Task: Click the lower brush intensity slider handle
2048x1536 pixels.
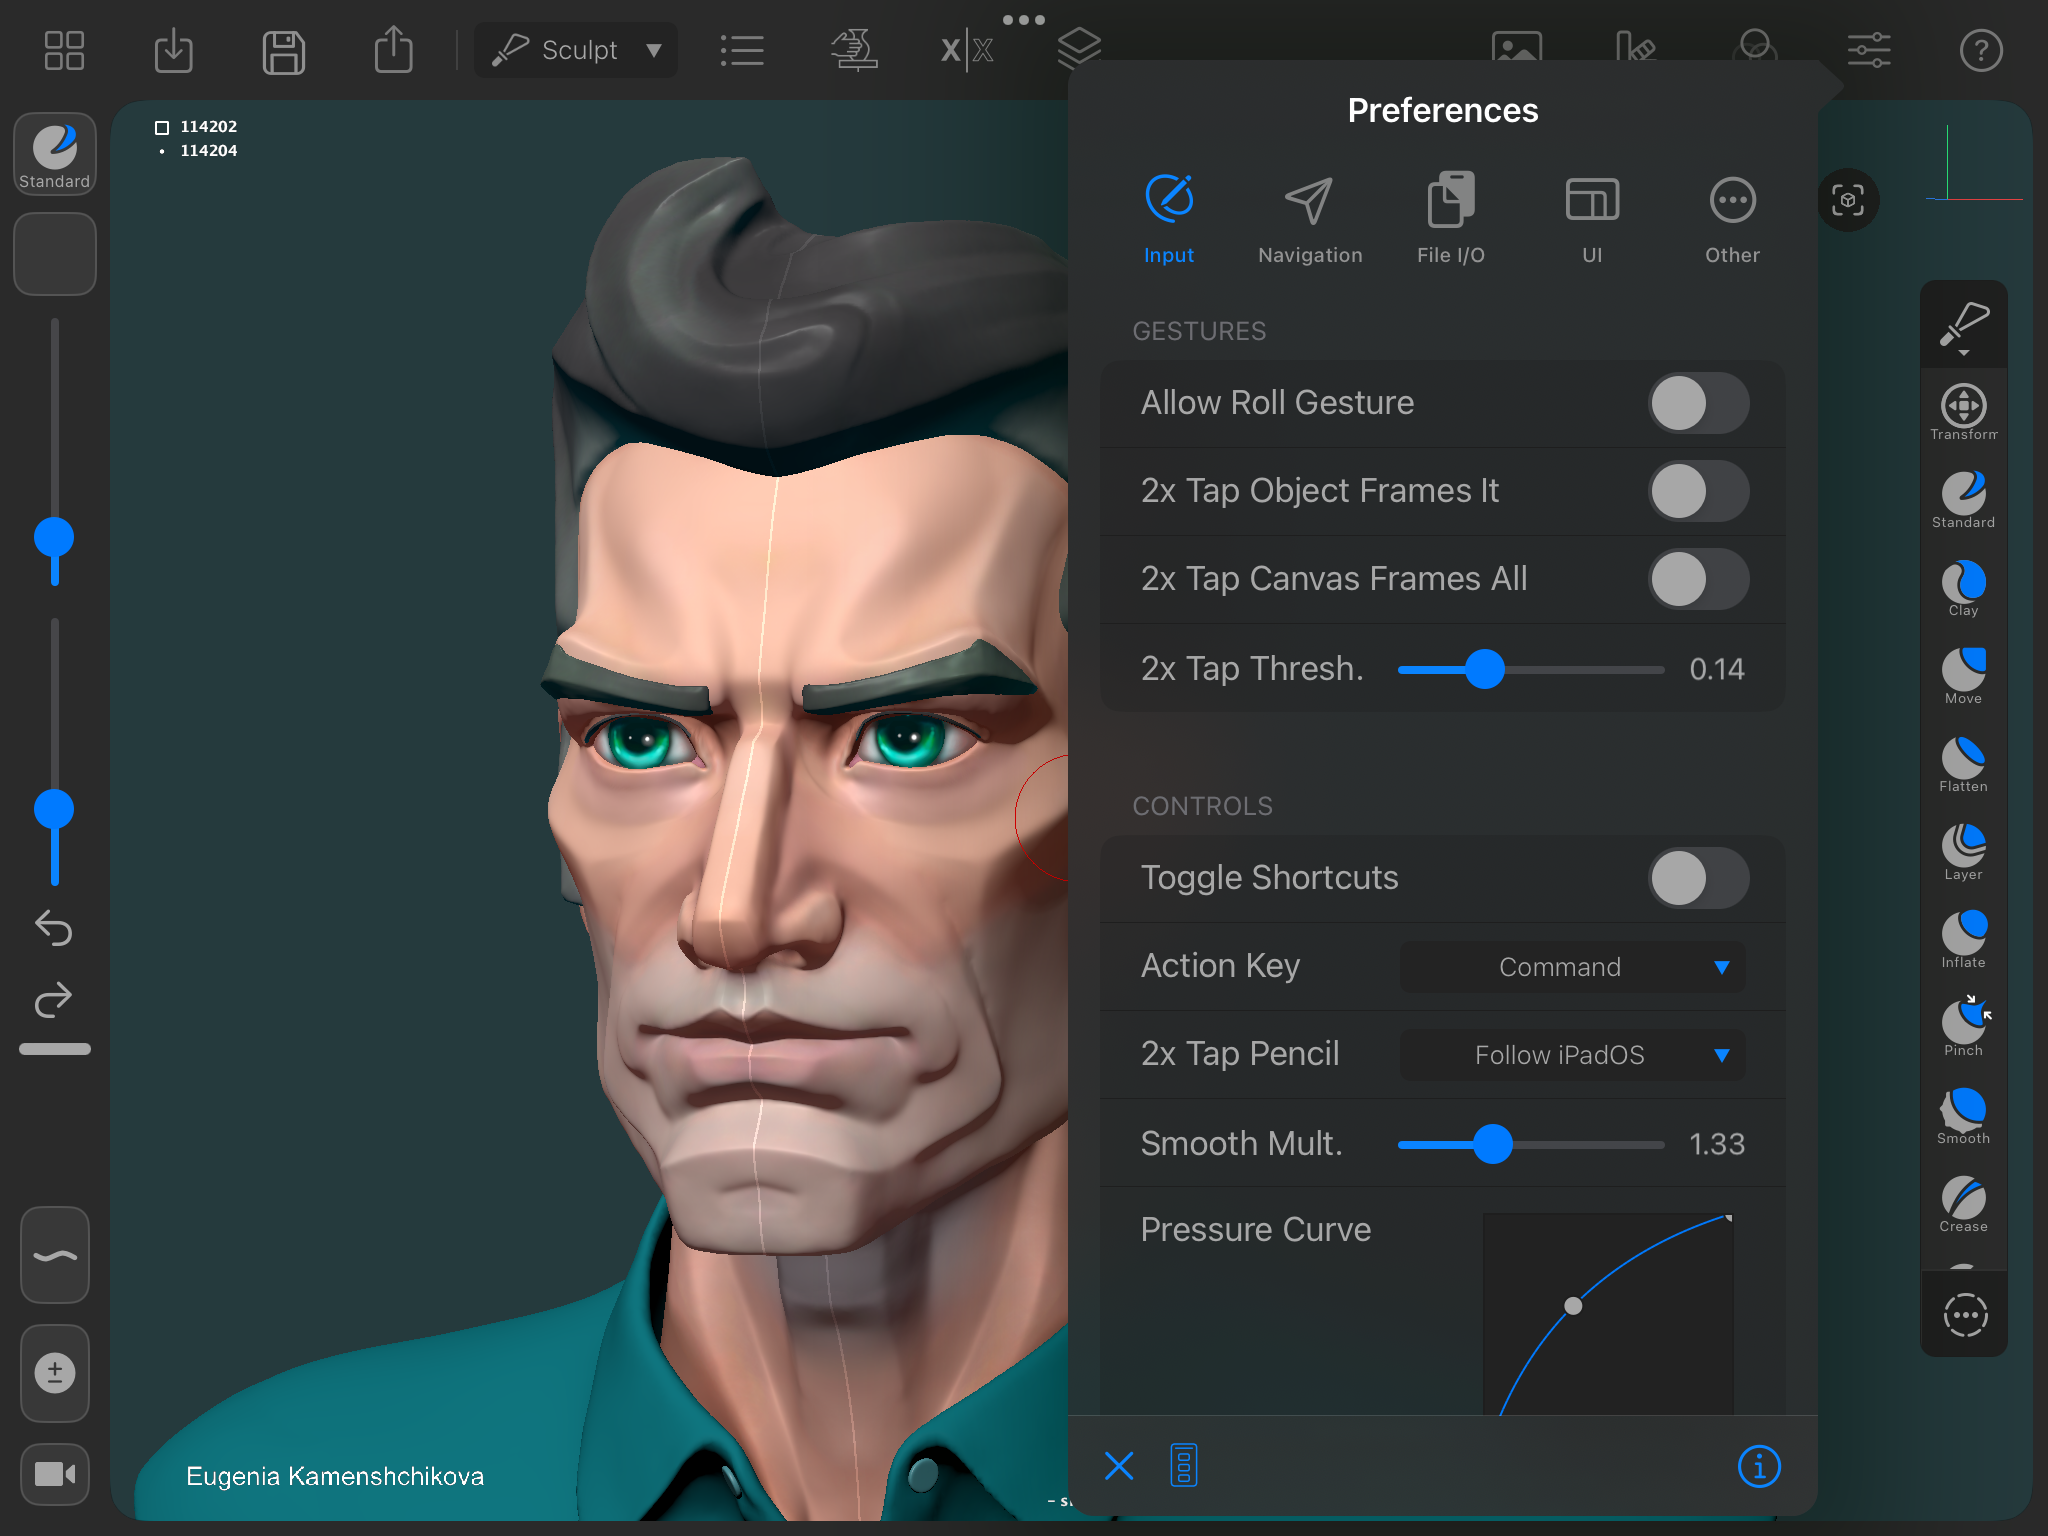Action: coord(54,809)
